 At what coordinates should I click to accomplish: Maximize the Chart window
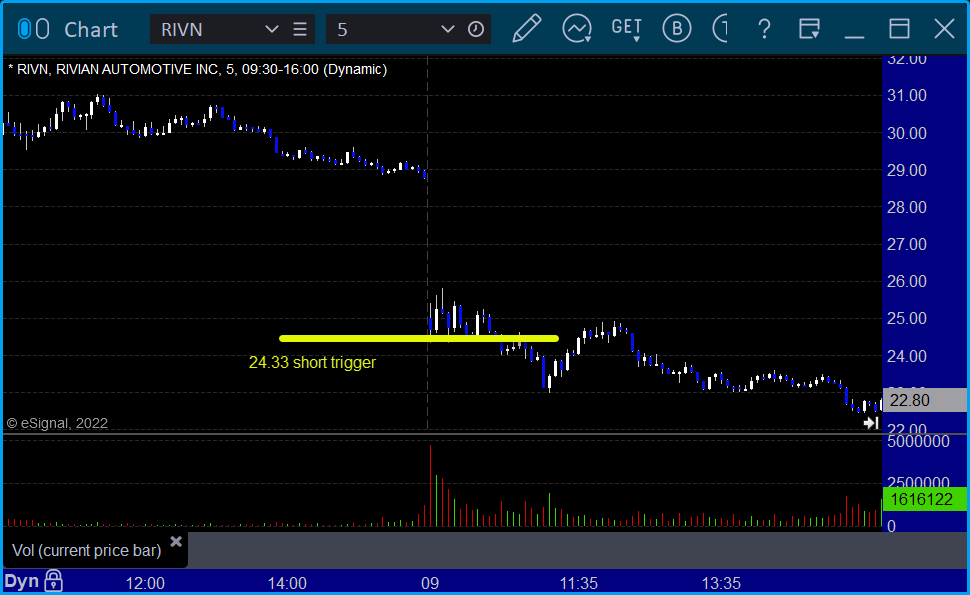tap(899, 29)
